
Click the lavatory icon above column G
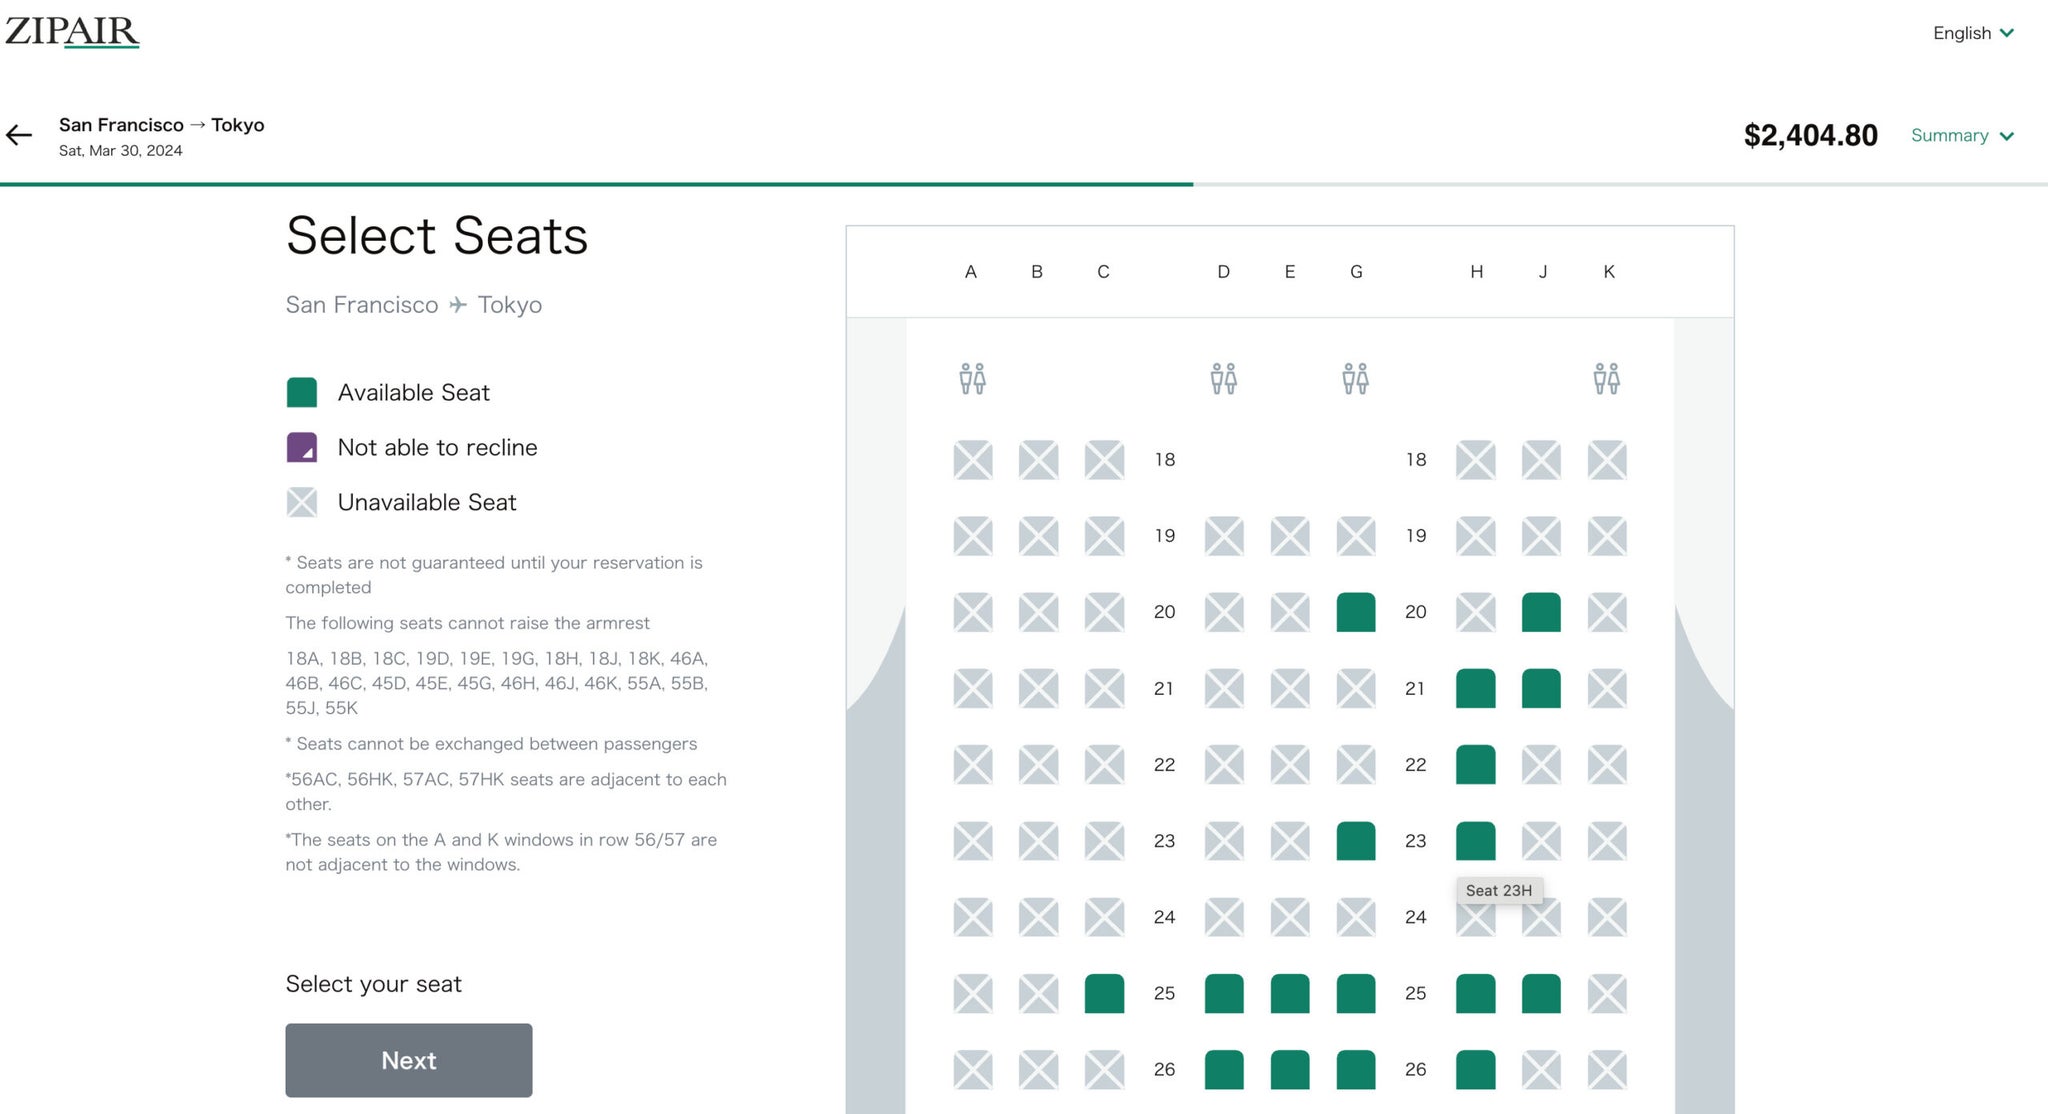pos(1356,379)
